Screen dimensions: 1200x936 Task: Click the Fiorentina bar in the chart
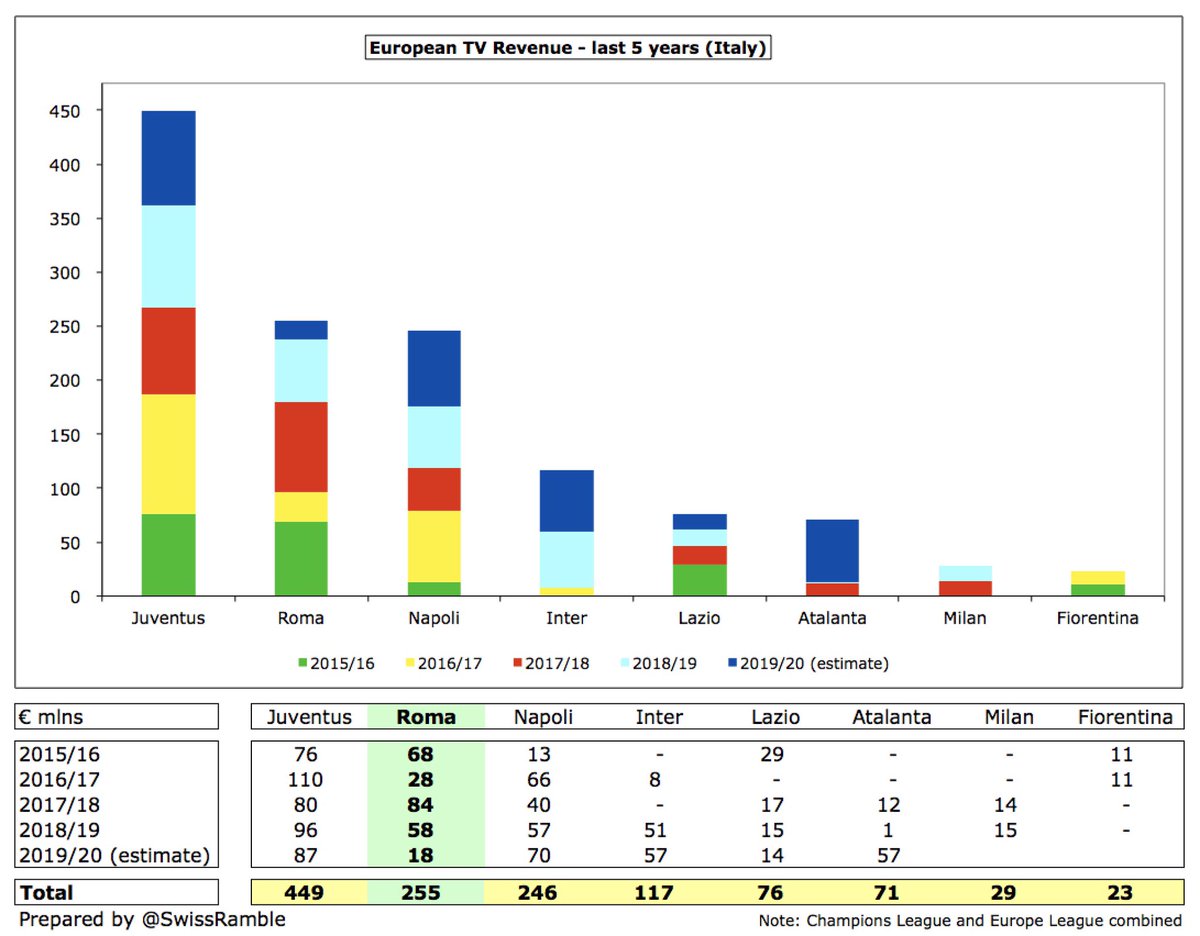[x=1097, y=584]
